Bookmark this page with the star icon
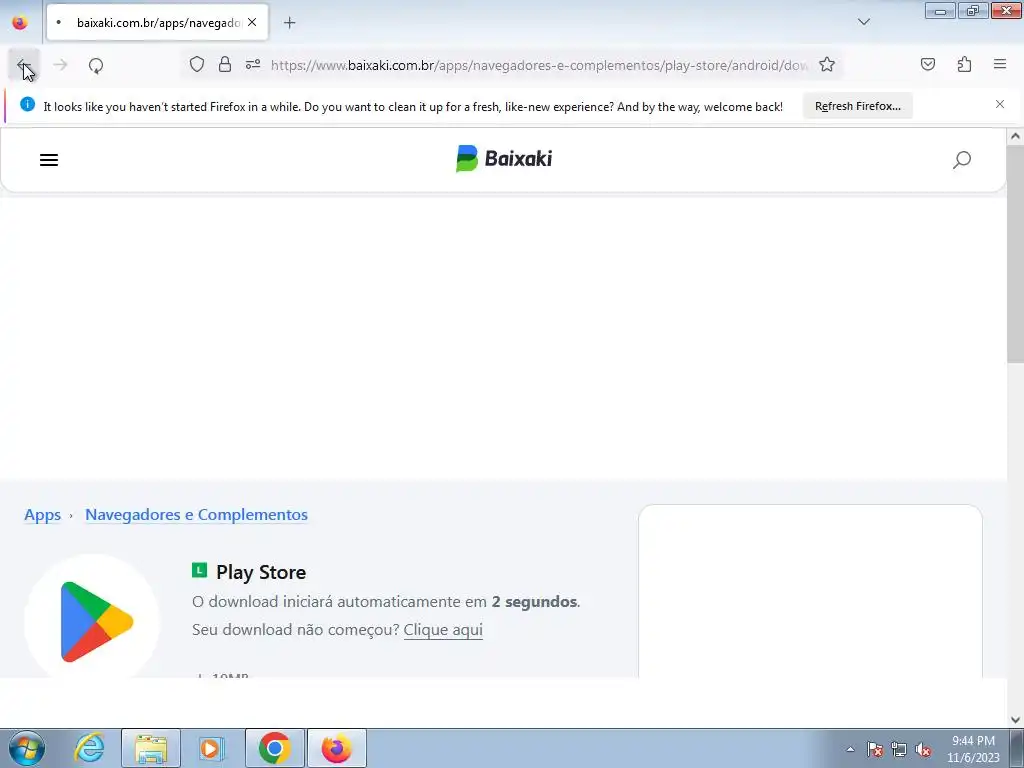Image resolution: width=1024 pixels, height=768 pixels. [827, 64]
